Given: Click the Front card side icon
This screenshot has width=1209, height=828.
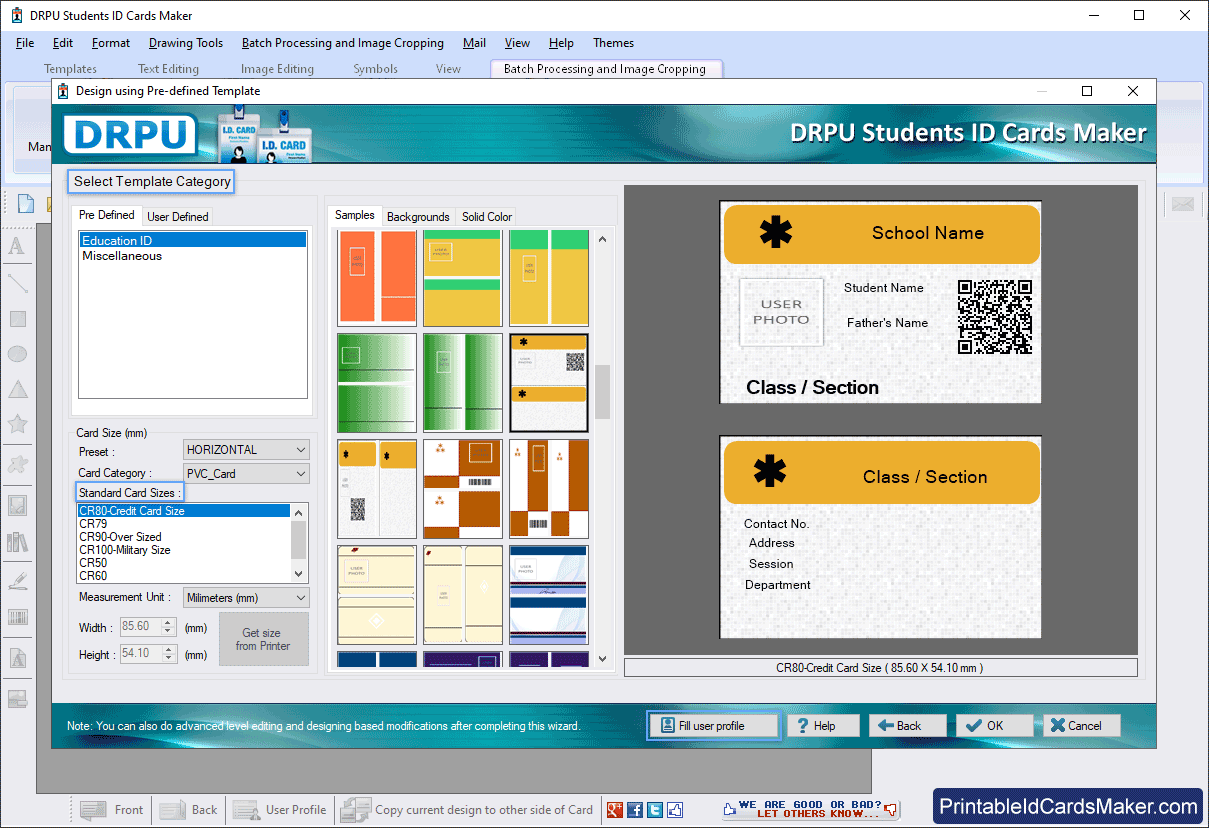Looking at the screenshot, I should [94, 810].
